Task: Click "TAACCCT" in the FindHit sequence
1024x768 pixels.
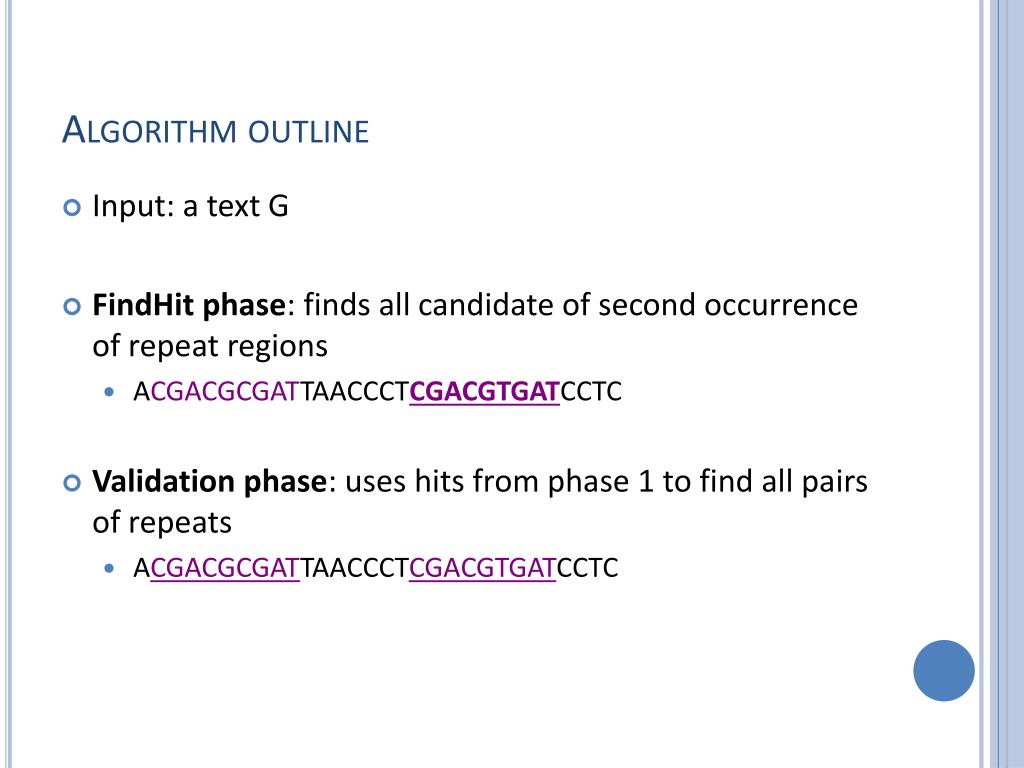Action: tap(355, 392)
